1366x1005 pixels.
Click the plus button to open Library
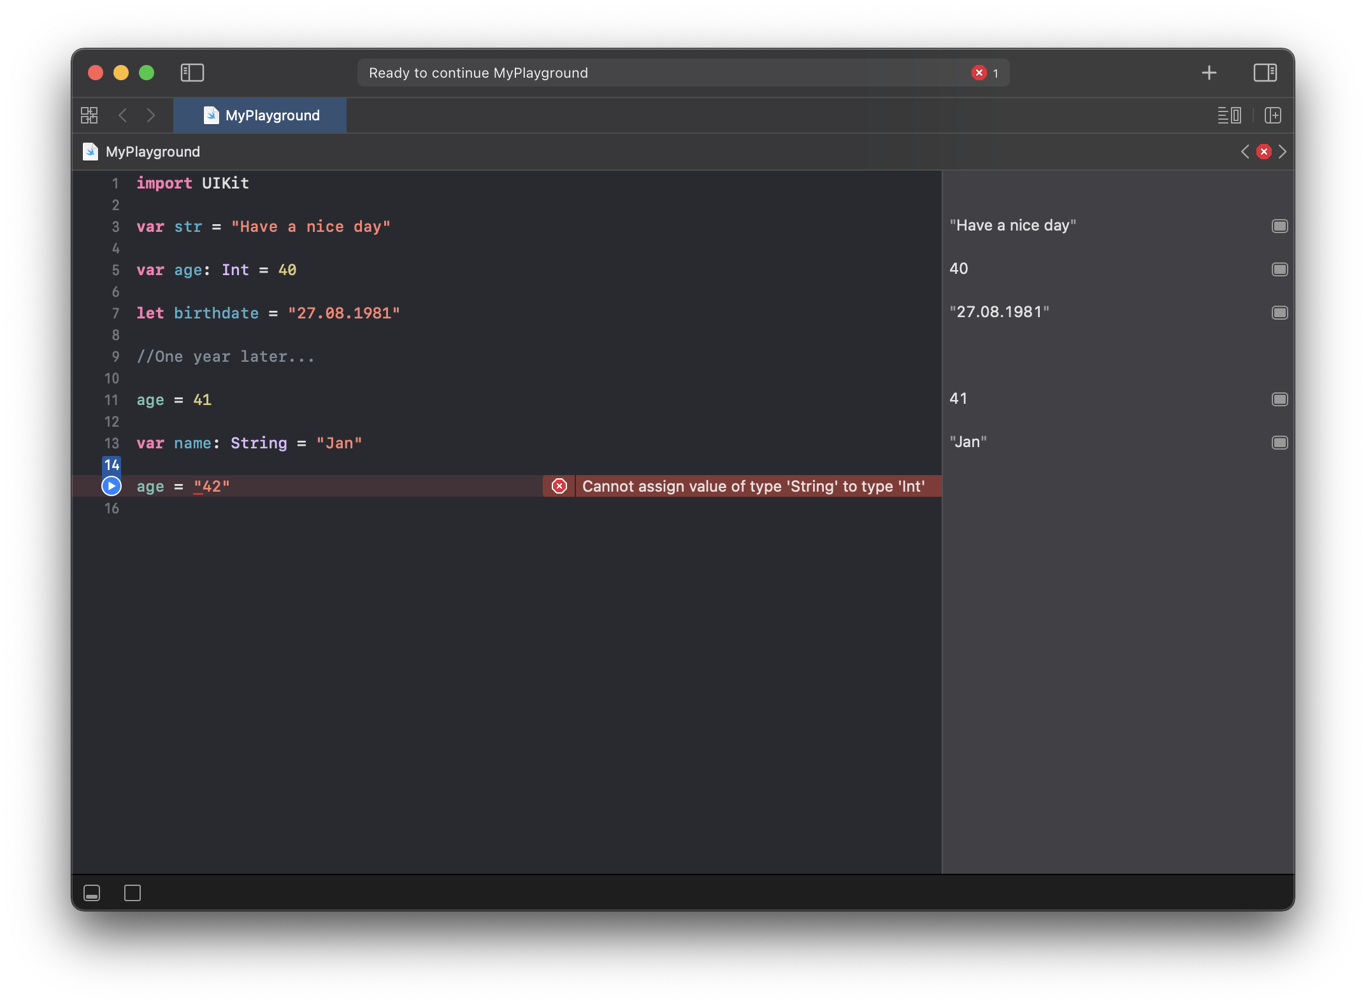(1209, 72)
